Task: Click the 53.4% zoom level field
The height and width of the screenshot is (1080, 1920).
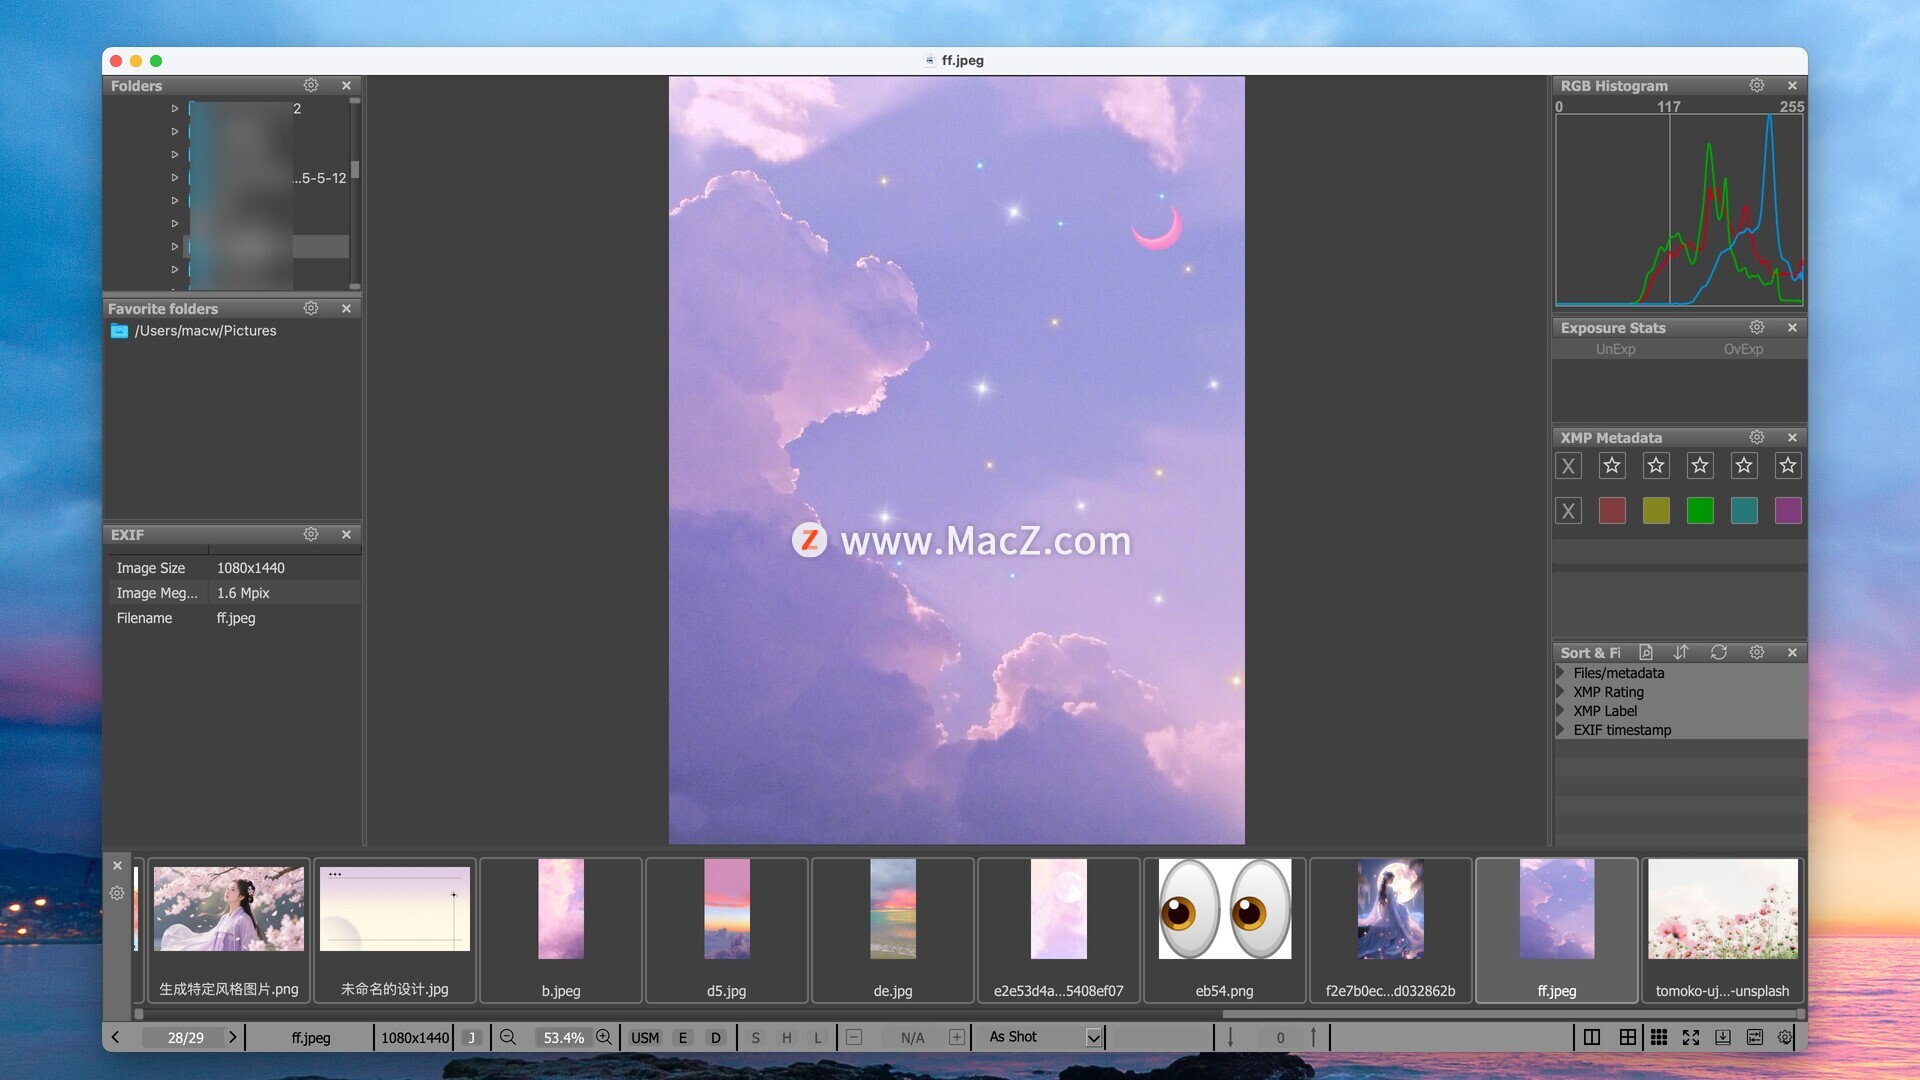Action: click(563, 1037)
